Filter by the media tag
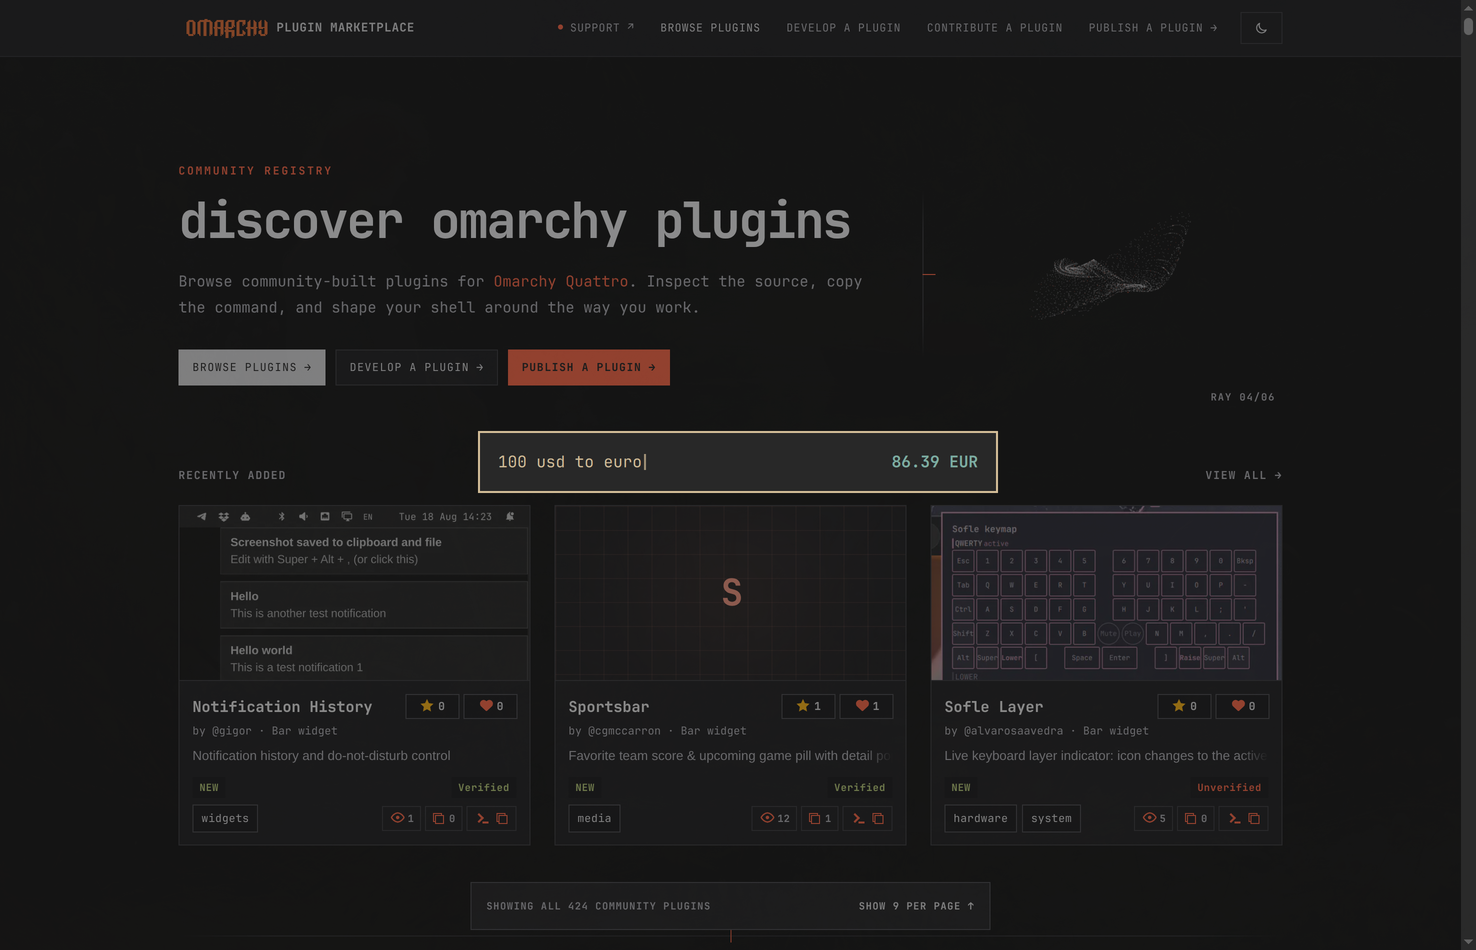This screenshot has width=1476, height=950. (594, 818)
